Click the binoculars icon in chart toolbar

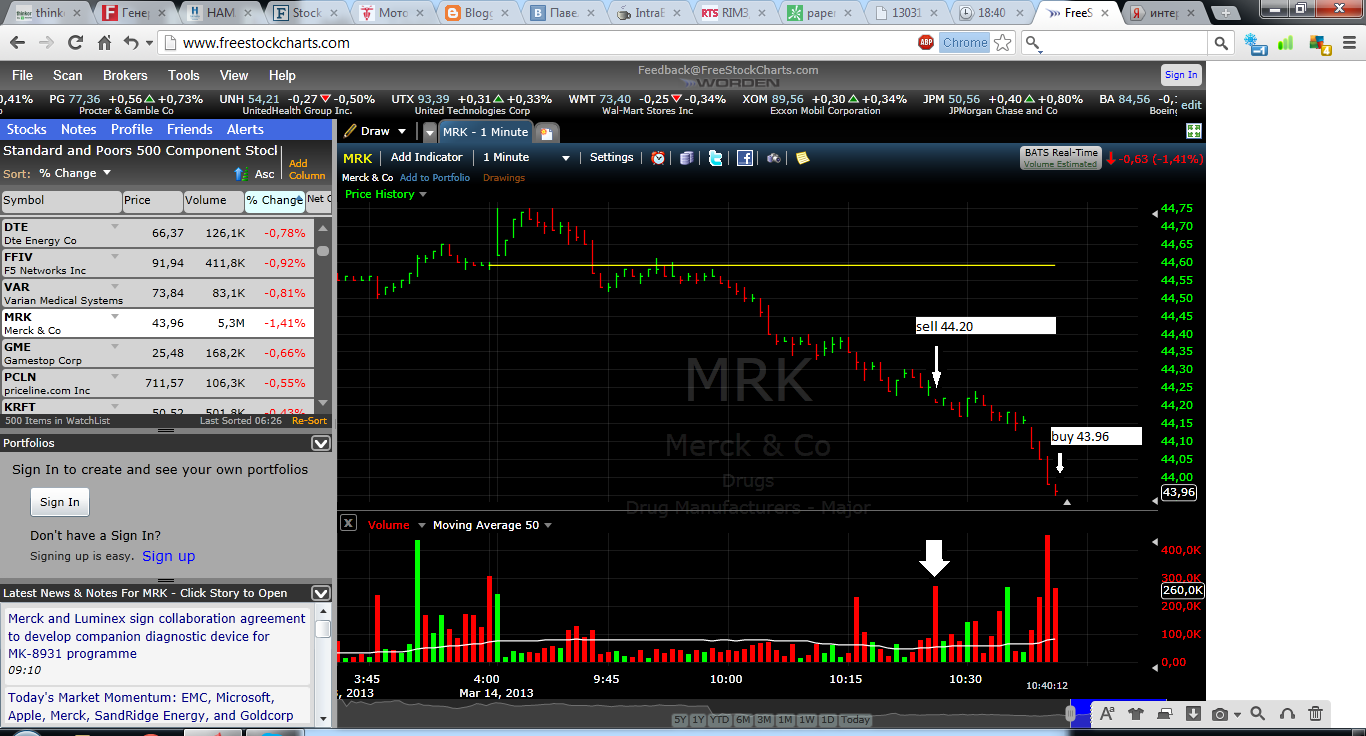click(773, 158)
